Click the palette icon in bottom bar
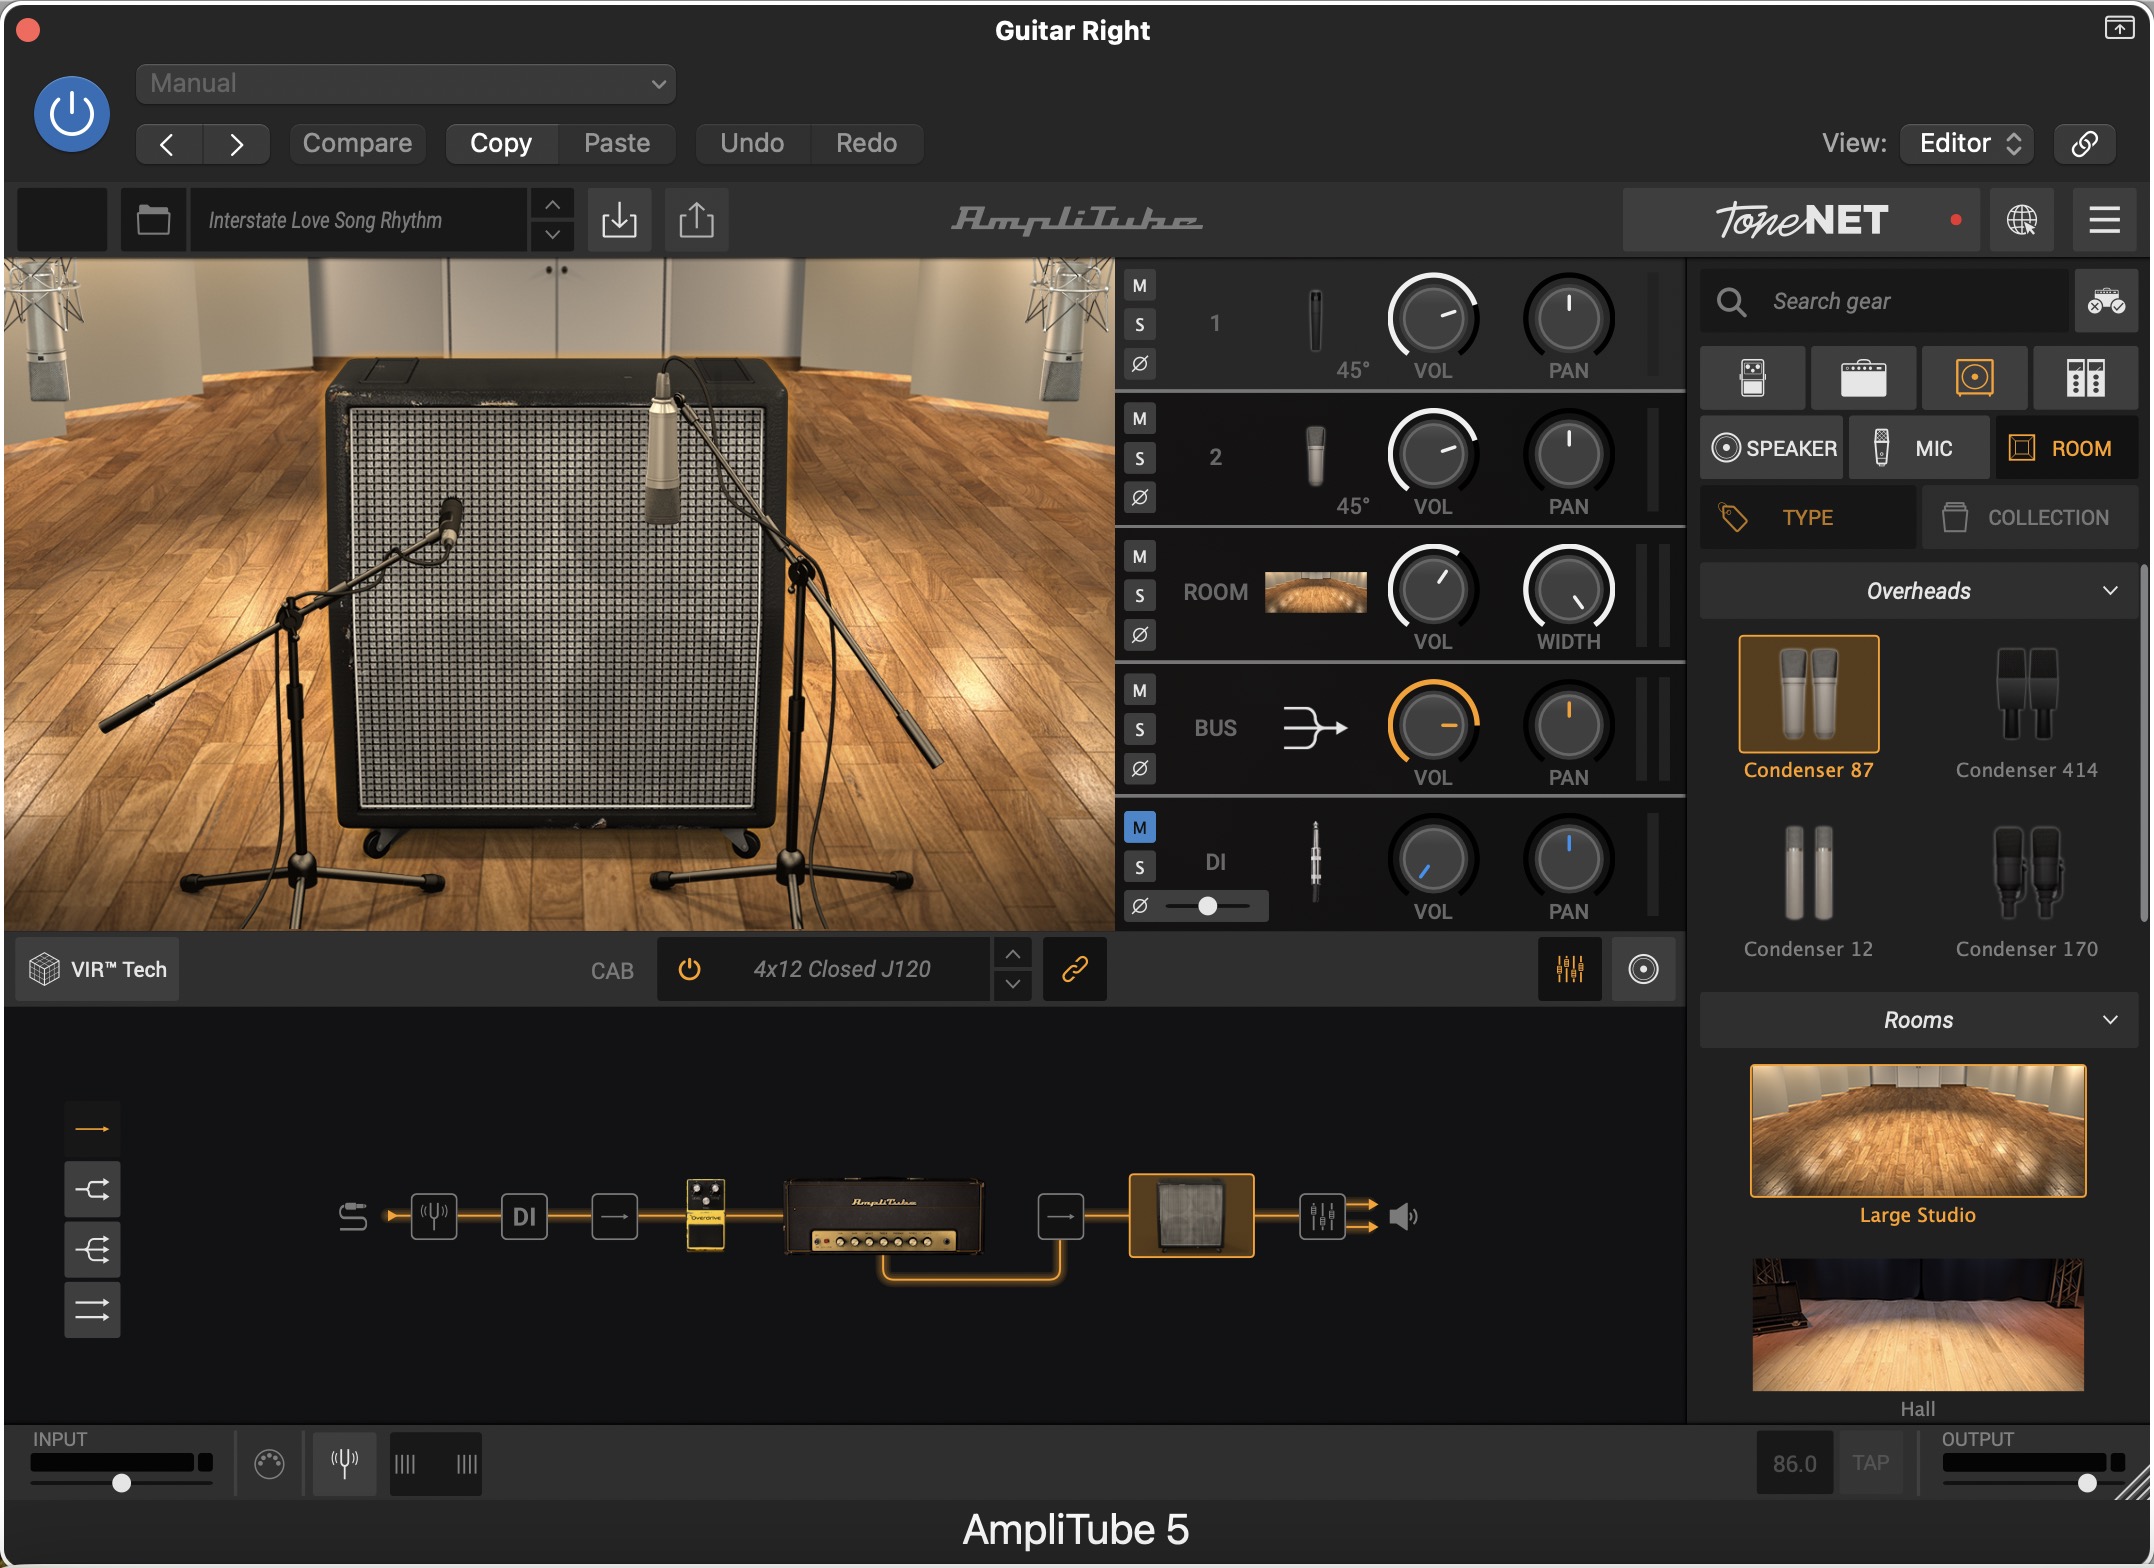This screenshot has height=1568, width=2154. pyautogui.click(x=269, y=1464)
